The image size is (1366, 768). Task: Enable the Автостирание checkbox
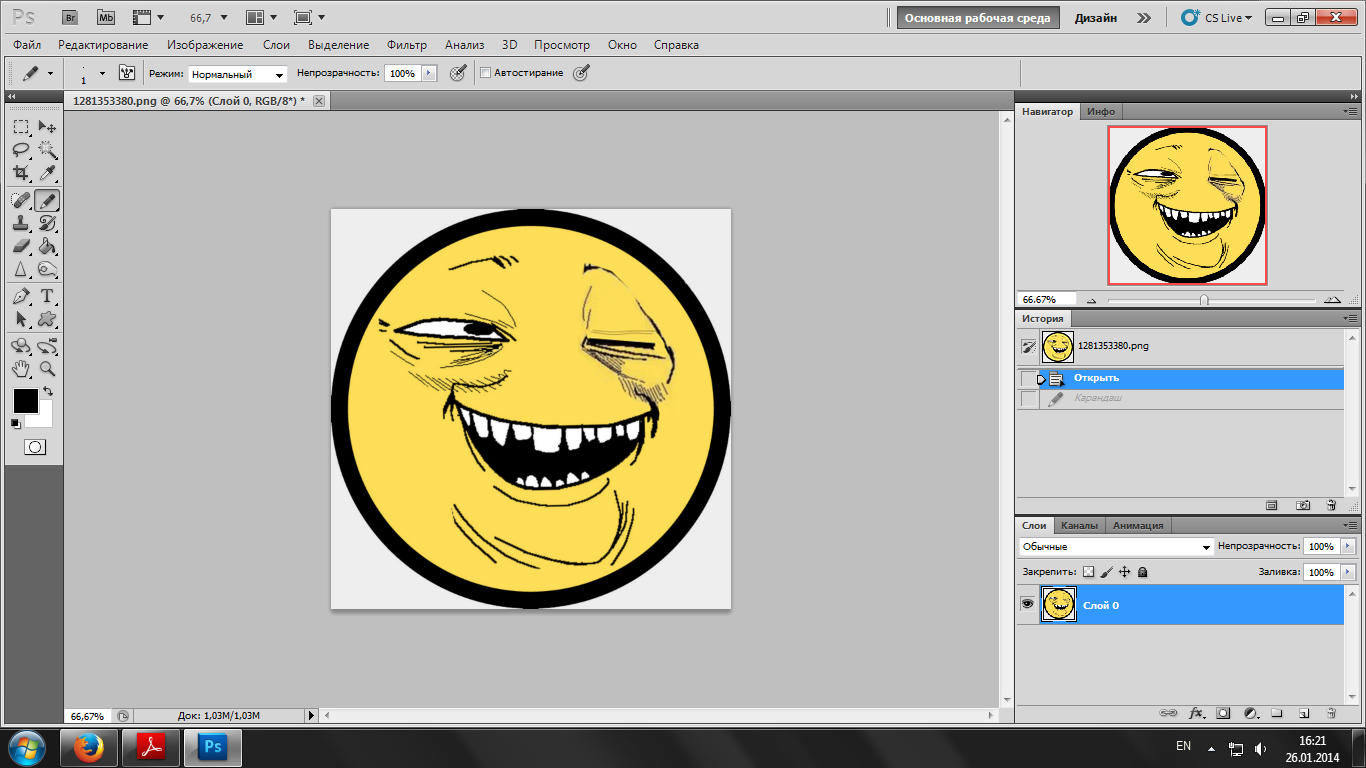(486, 73)
